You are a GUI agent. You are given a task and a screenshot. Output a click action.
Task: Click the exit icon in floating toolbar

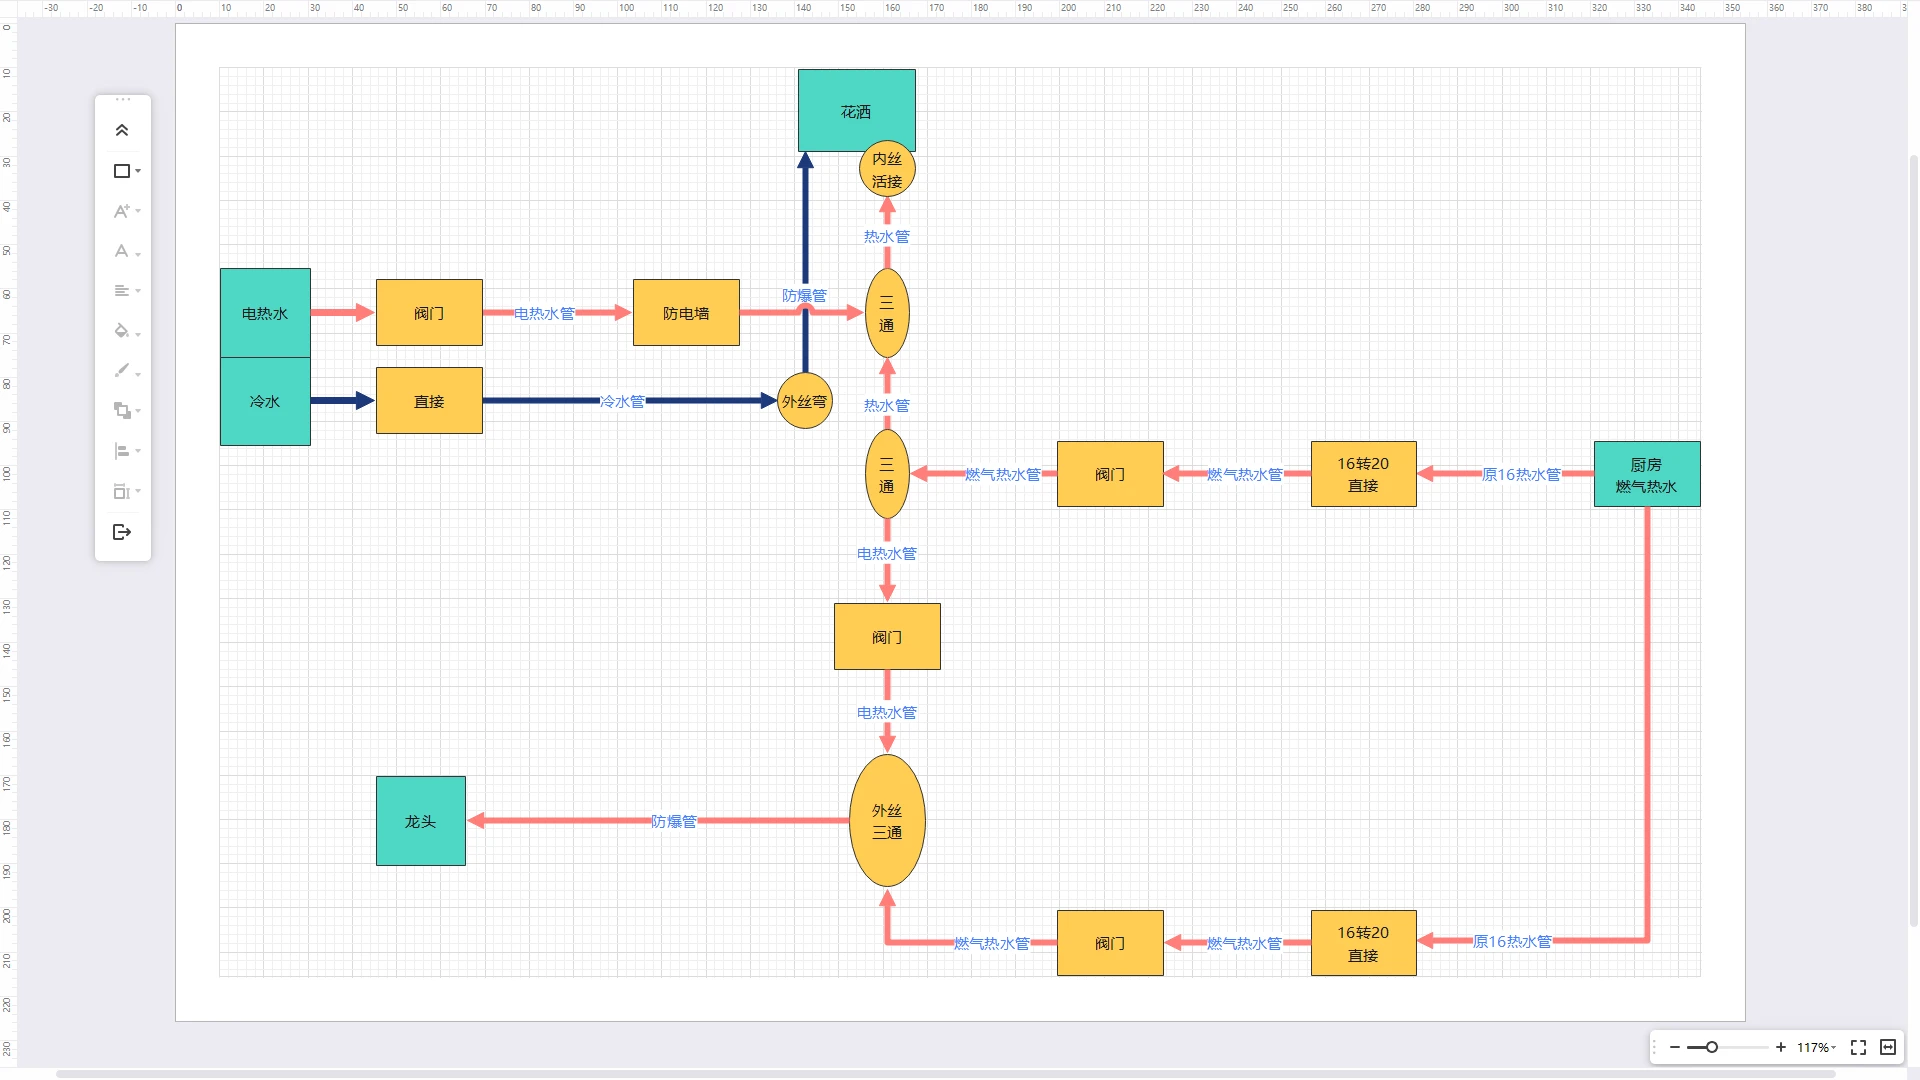click(x=122, y=532)
